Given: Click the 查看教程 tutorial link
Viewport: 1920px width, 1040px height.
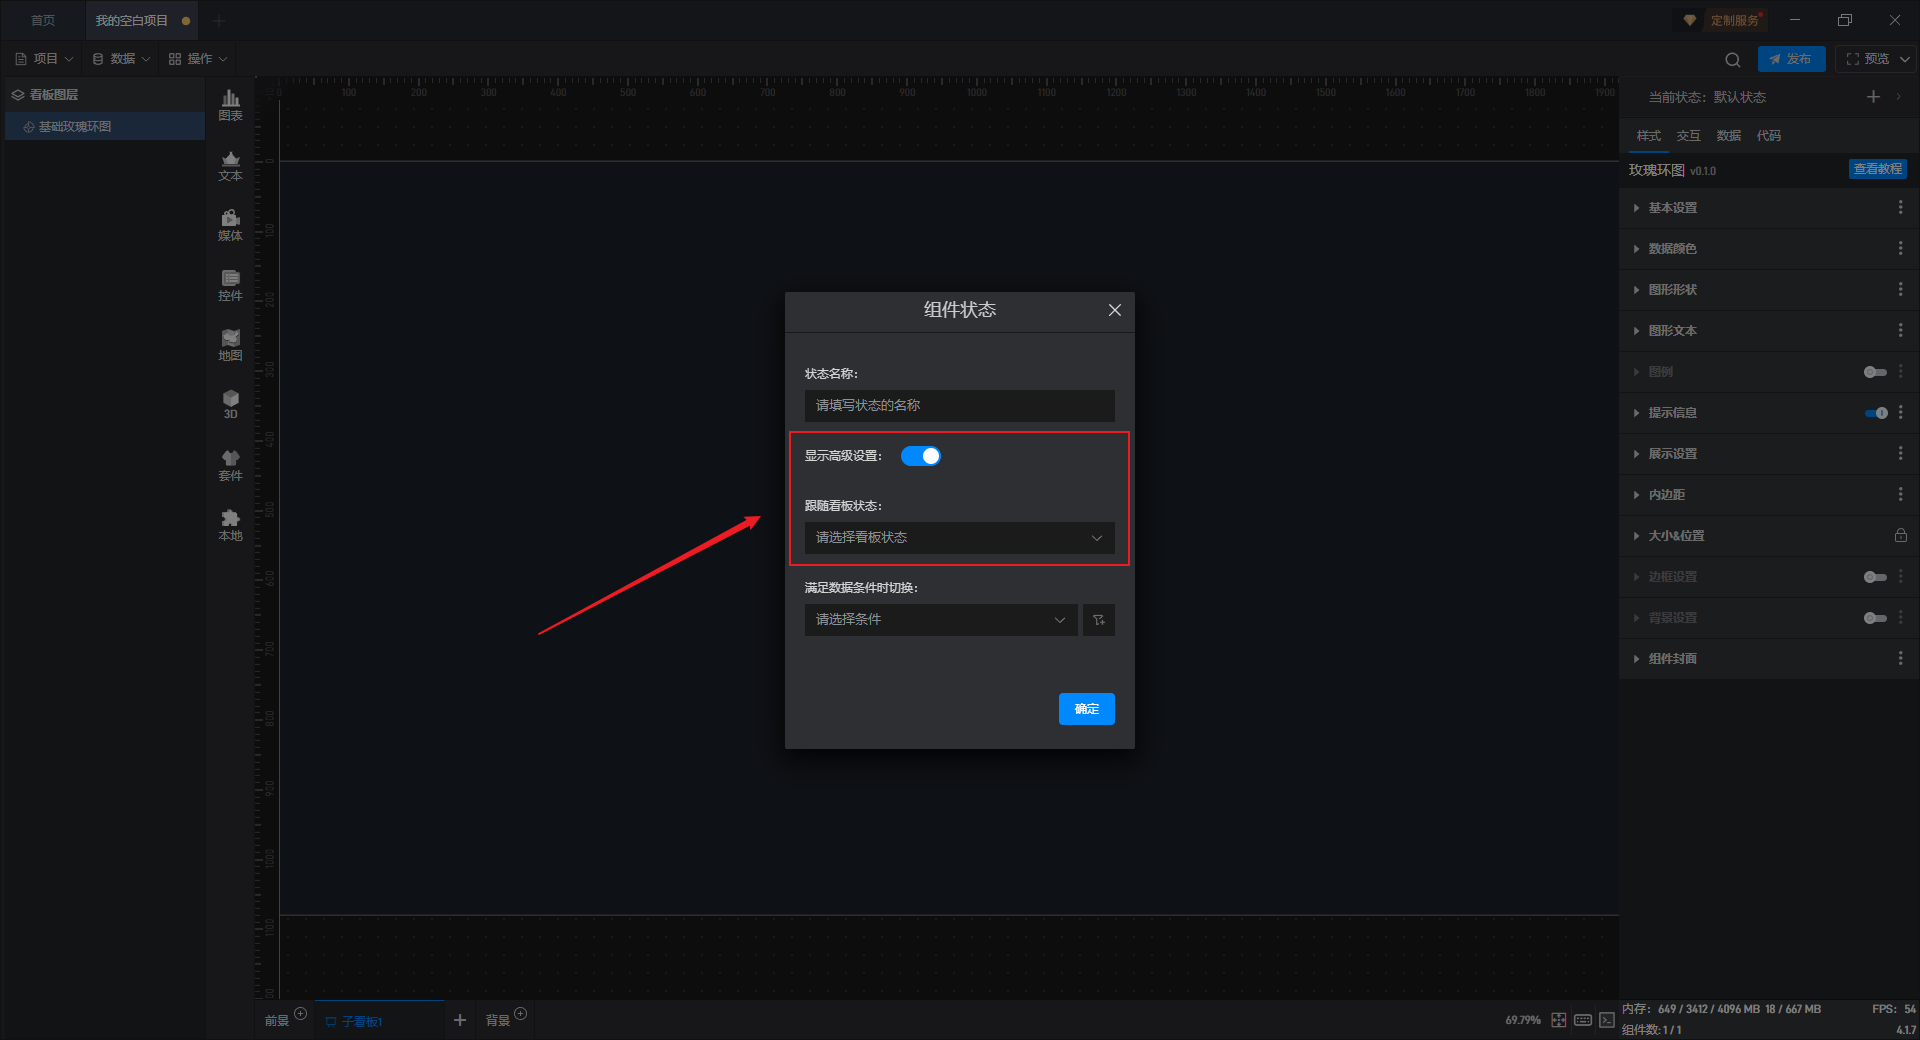Looking at the screenshot, I should click(1878, 169).
